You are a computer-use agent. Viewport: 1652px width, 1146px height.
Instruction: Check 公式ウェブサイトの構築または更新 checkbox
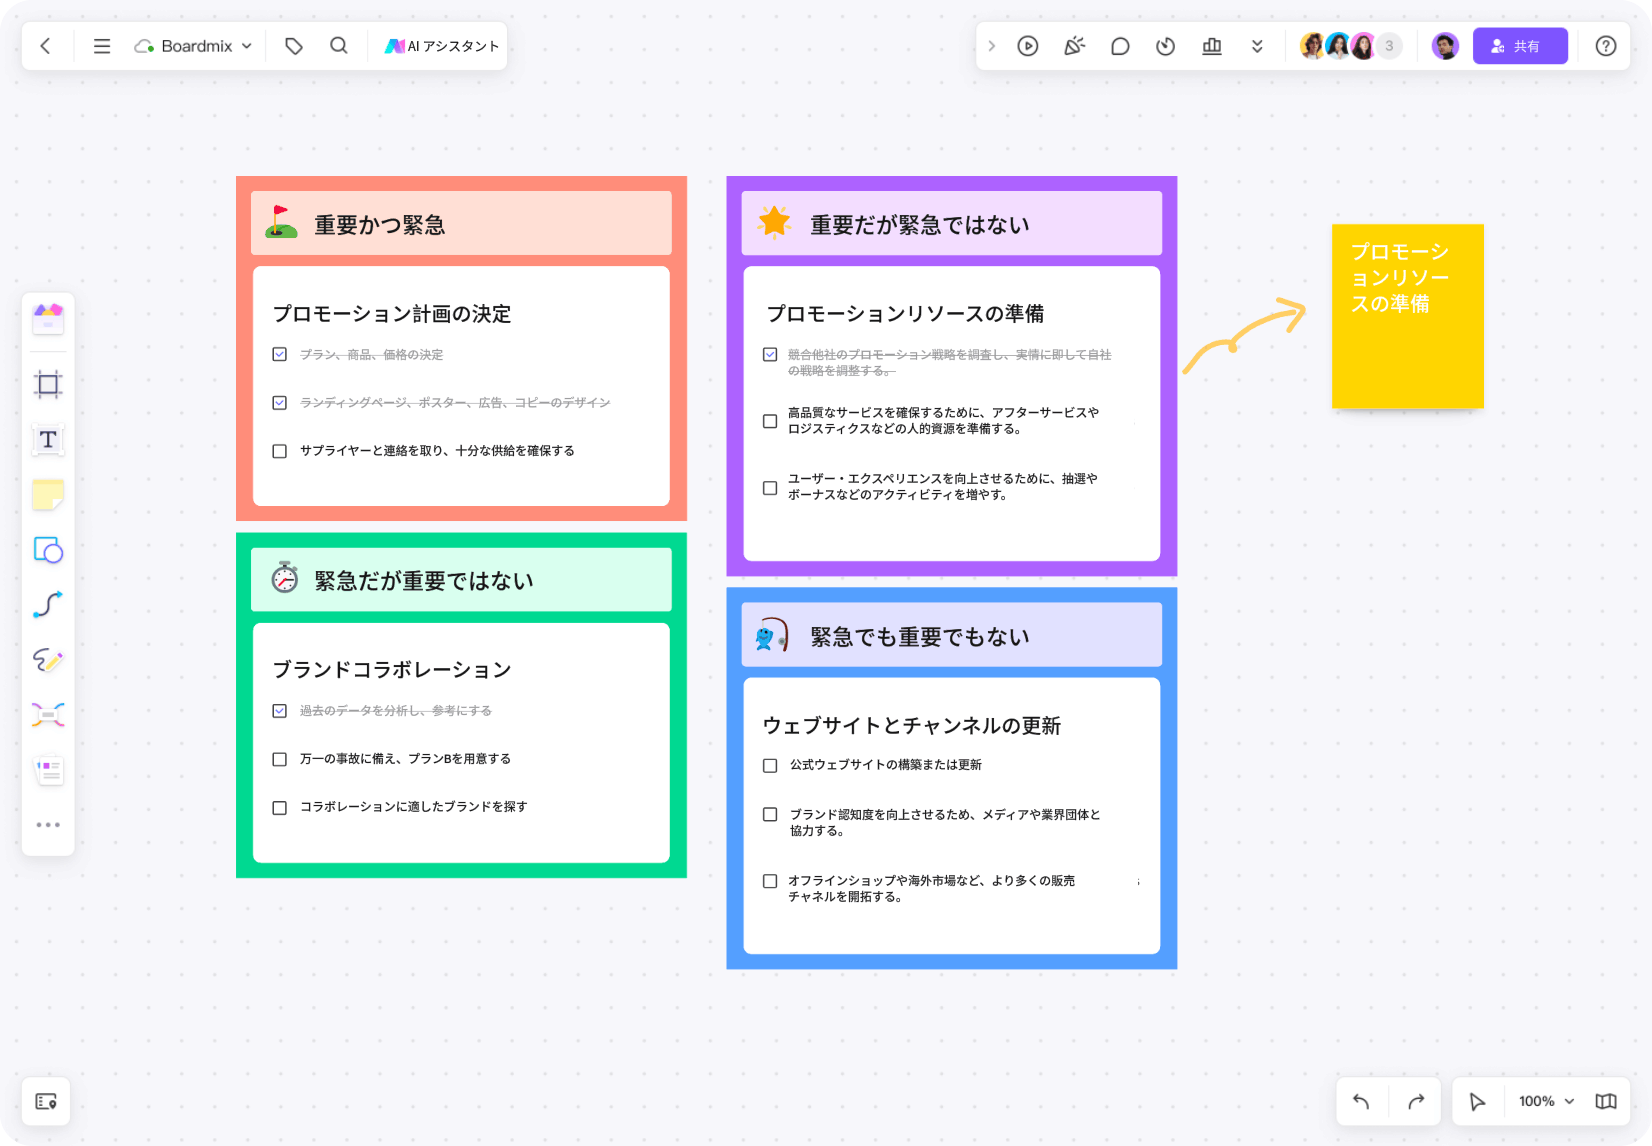click(770, 765)
